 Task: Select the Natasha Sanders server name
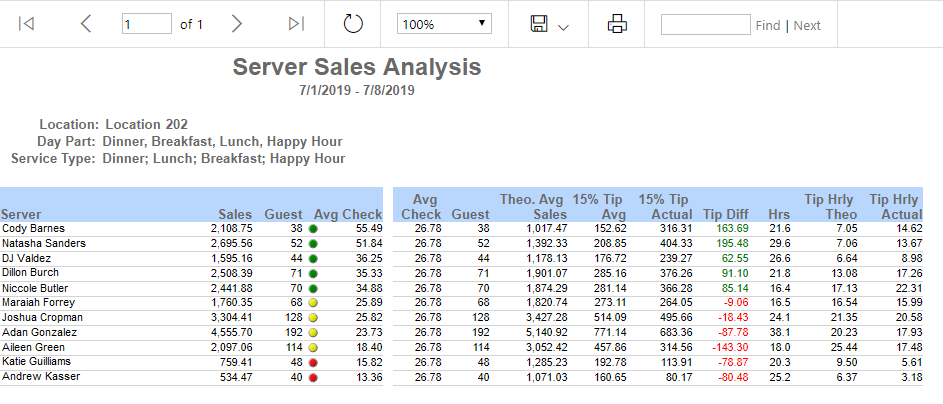coord(44,243)
